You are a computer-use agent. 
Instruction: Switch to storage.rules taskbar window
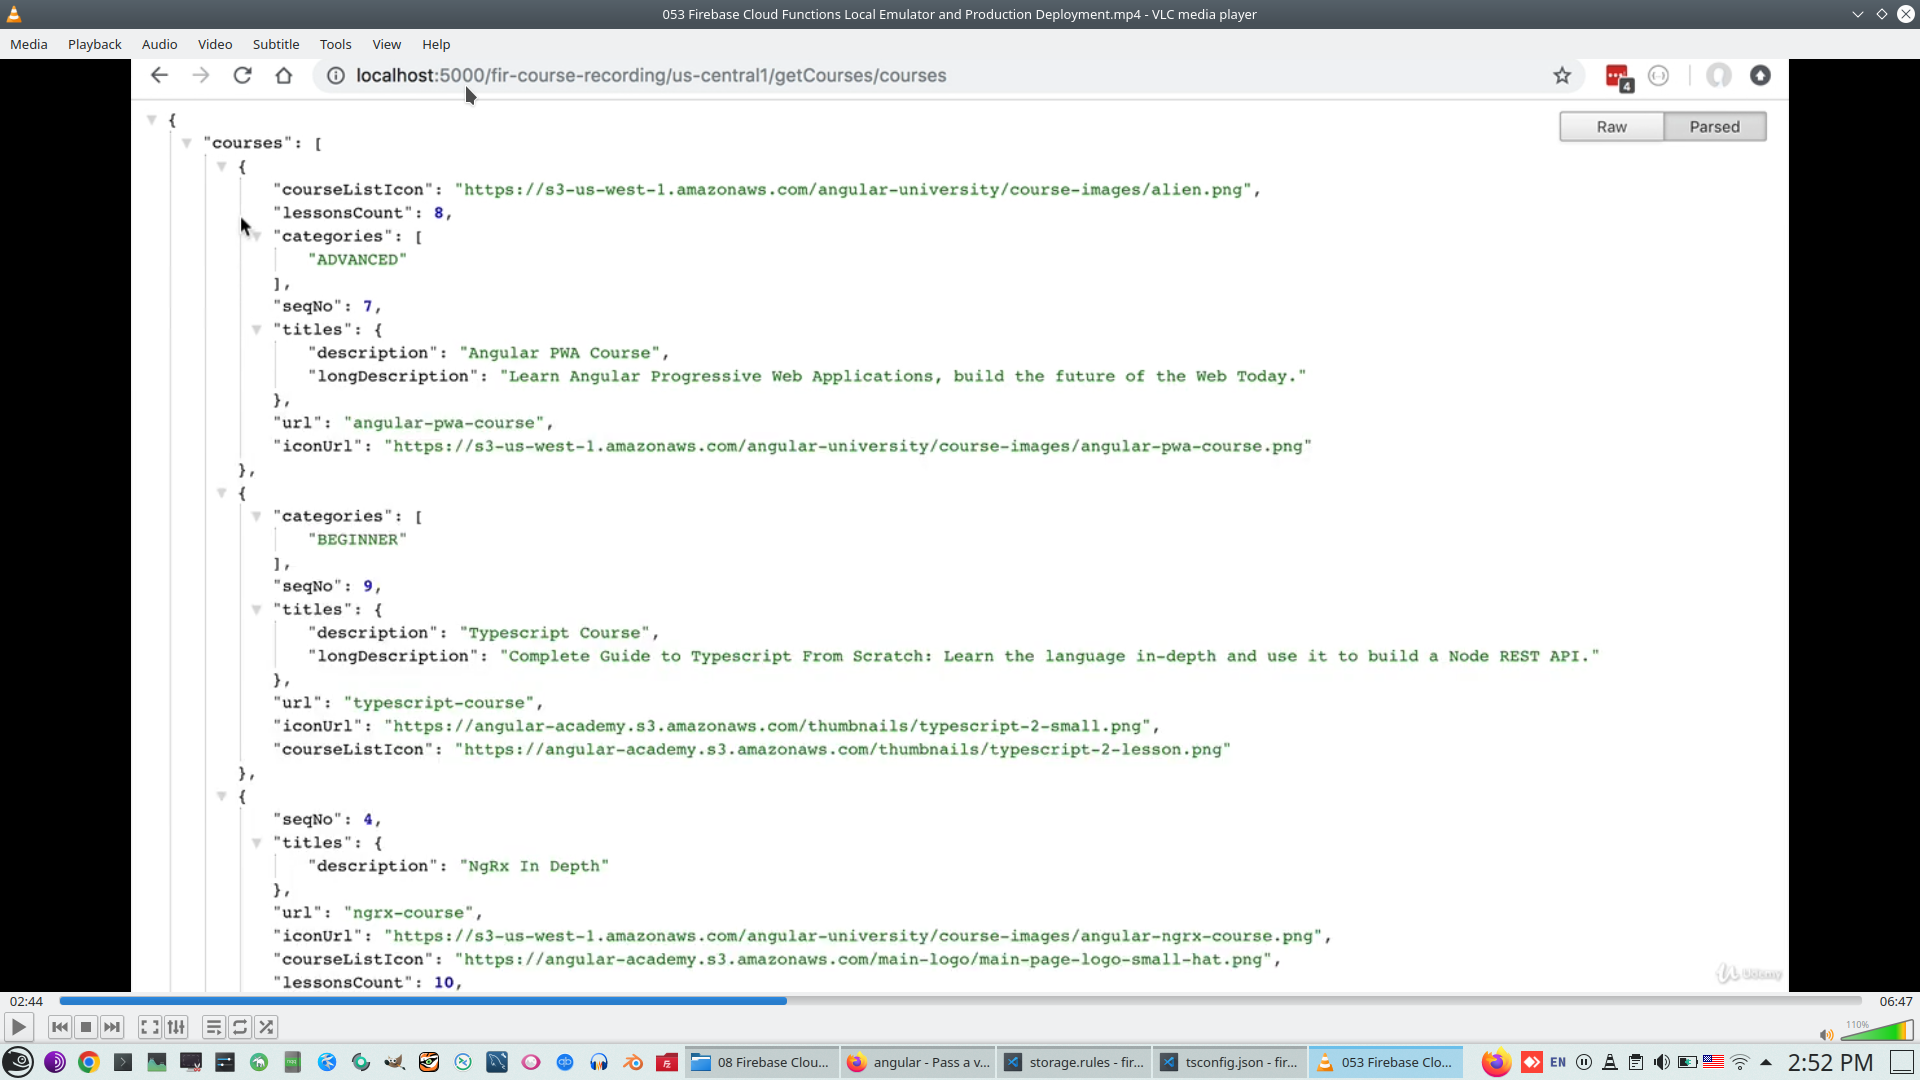pos(1074,1062)
